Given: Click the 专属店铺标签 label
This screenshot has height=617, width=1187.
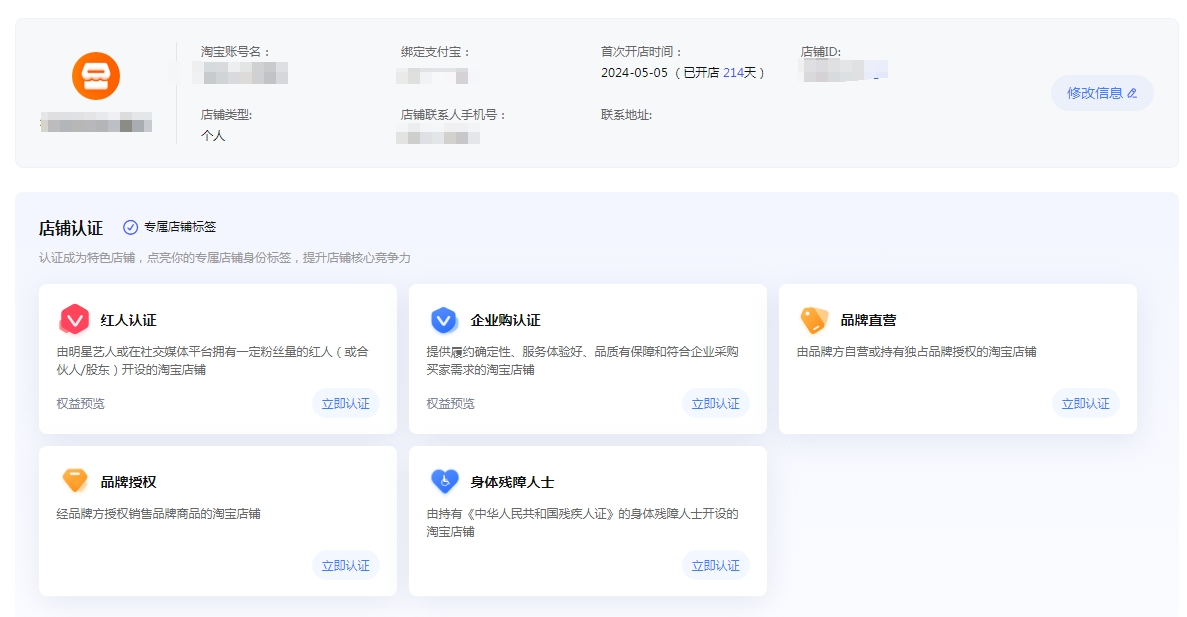Looking at the screenshot, I should pyautogui.click(x=180, y=227).
